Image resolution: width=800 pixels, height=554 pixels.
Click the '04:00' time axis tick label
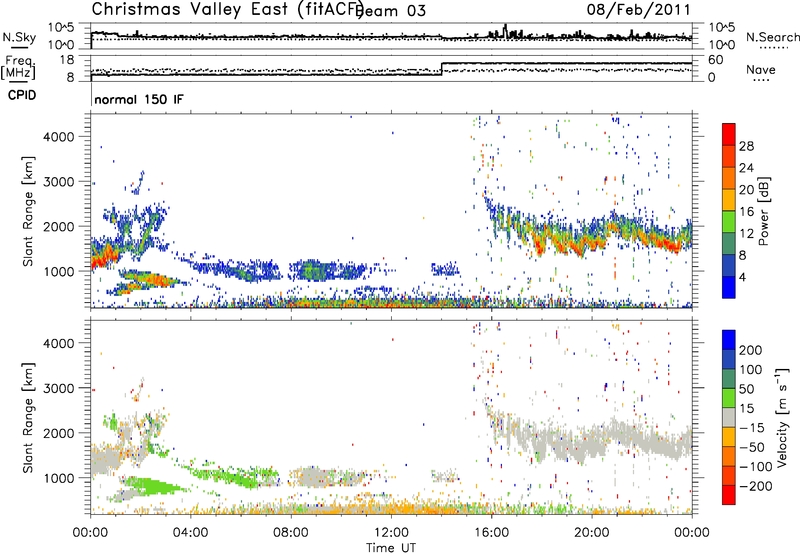point(190,533)
